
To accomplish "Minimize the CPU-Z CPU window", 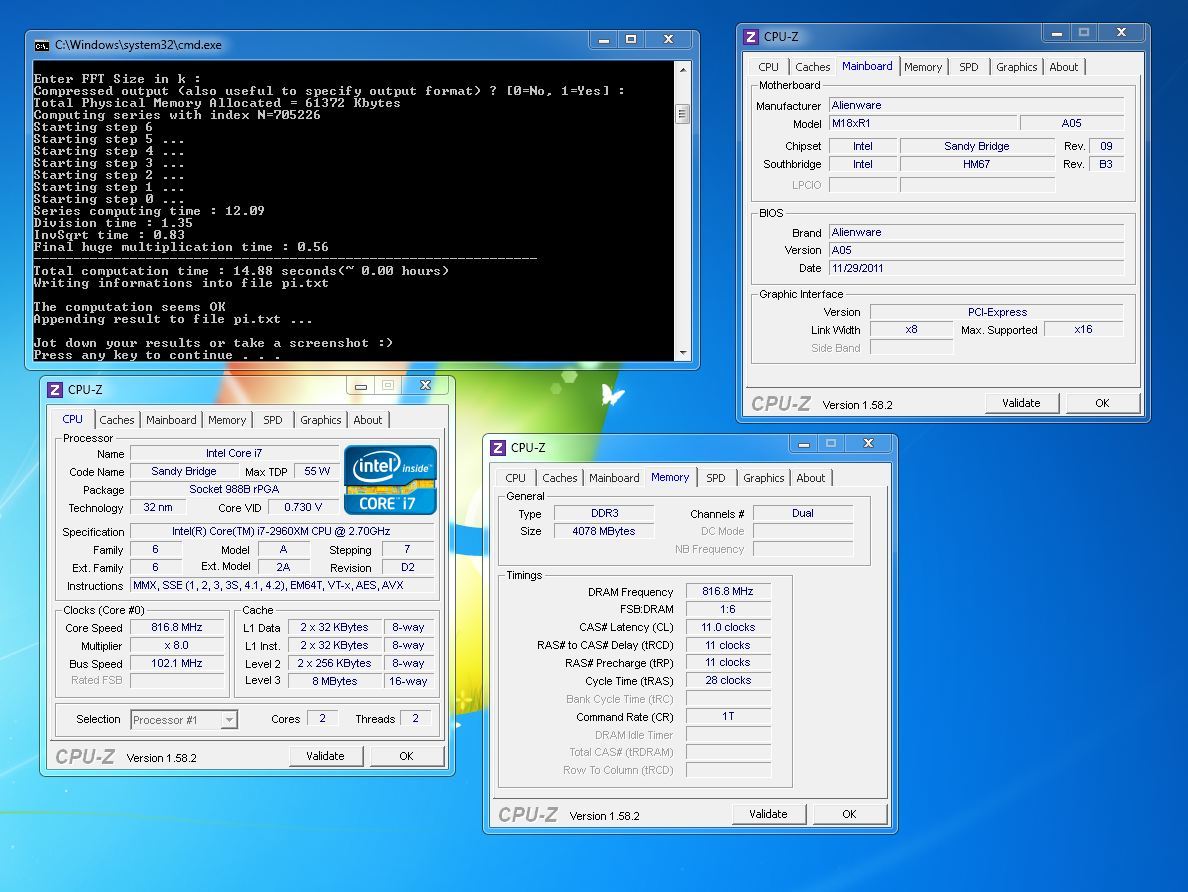I will (x=361, y=386).
